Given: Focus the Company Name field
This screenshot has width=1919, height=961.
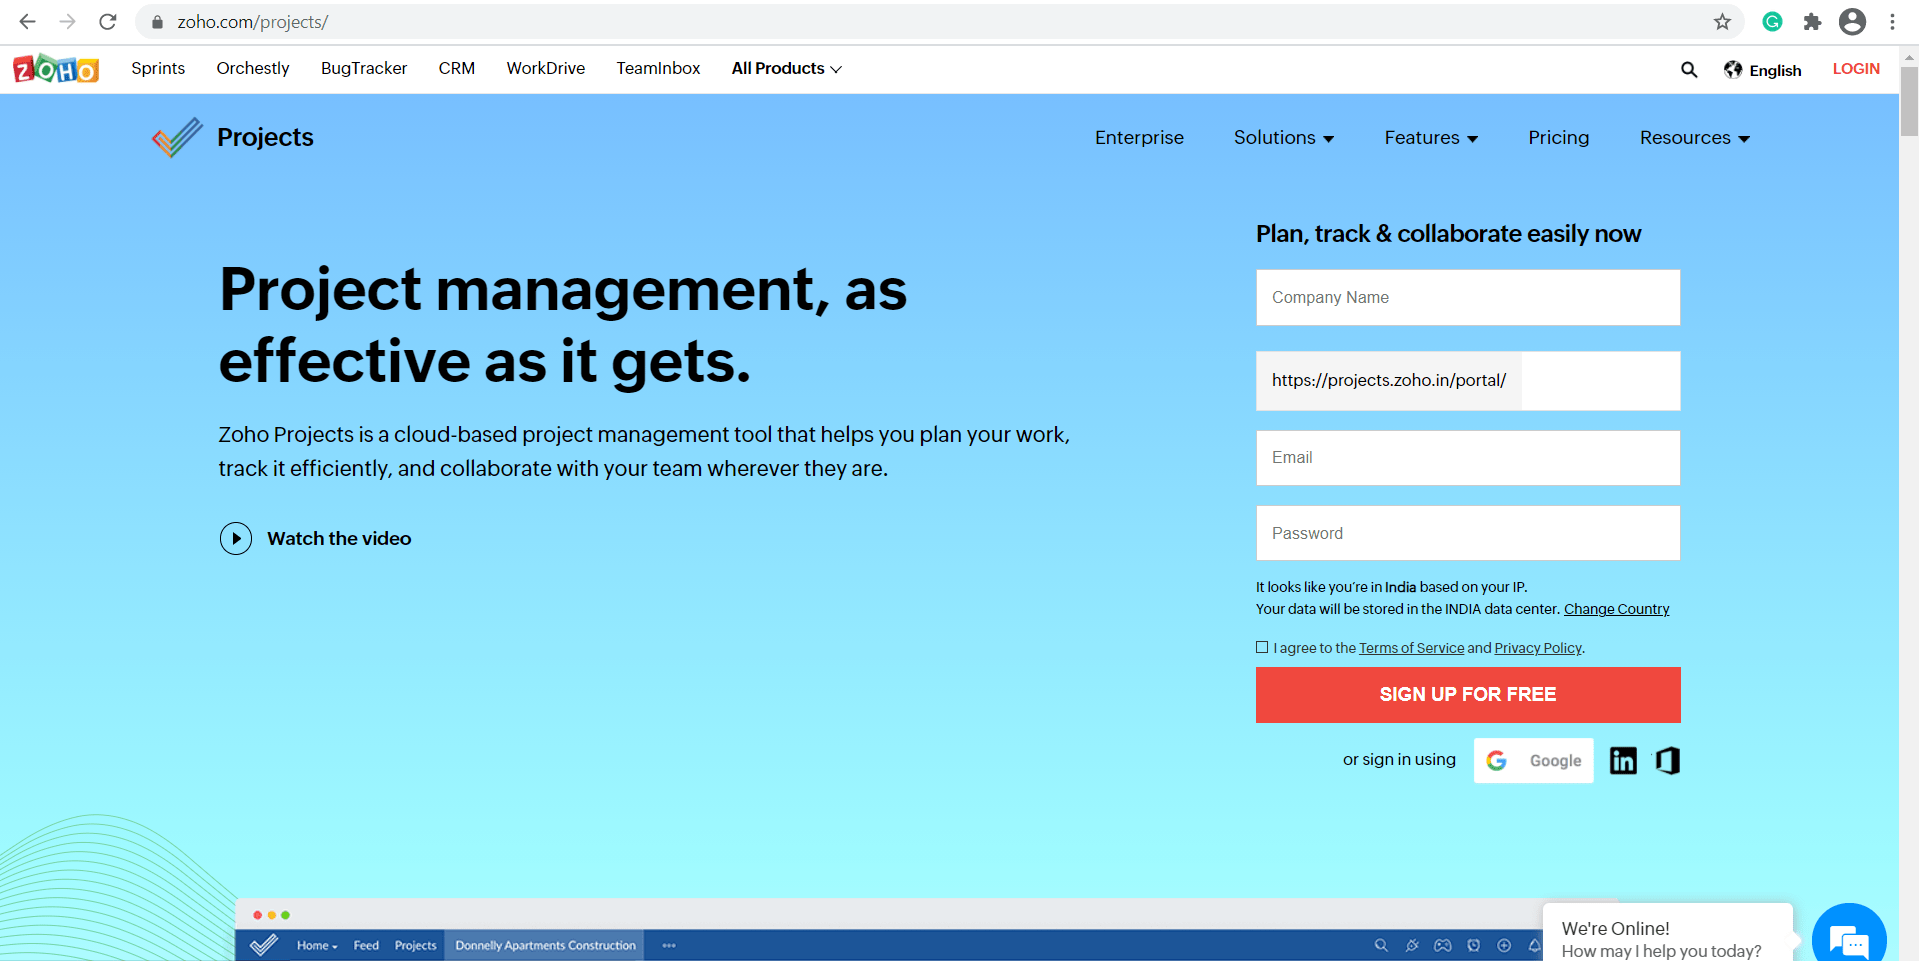Looking at the screenshot, I should click(x=1468, y=297).
